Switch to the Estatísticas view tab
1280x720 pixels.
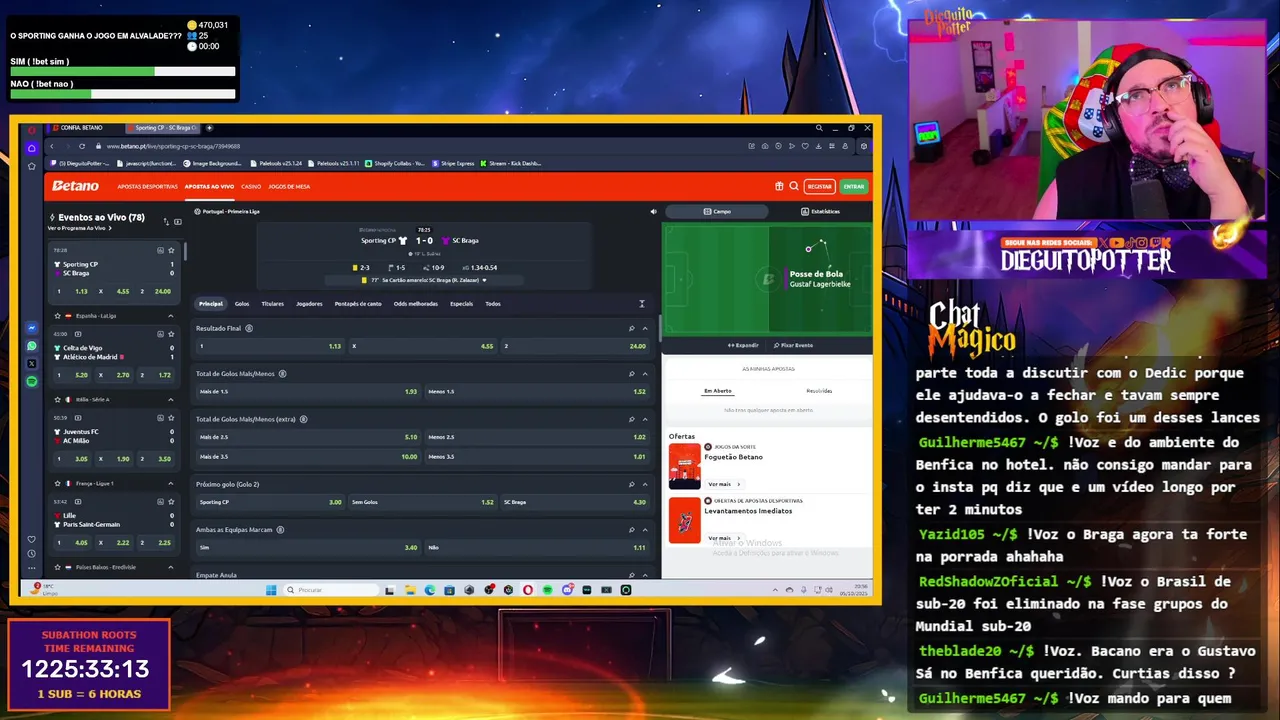(x=820, y=212)
